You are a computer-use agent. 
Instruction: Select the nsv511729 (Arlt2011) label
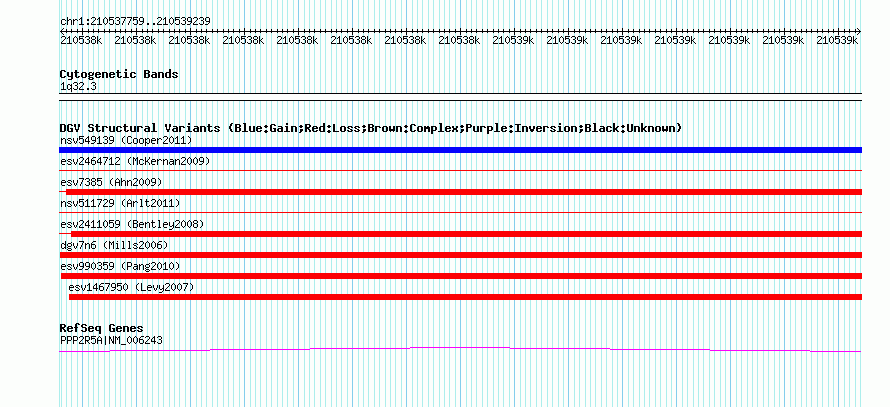coord(120,203)
